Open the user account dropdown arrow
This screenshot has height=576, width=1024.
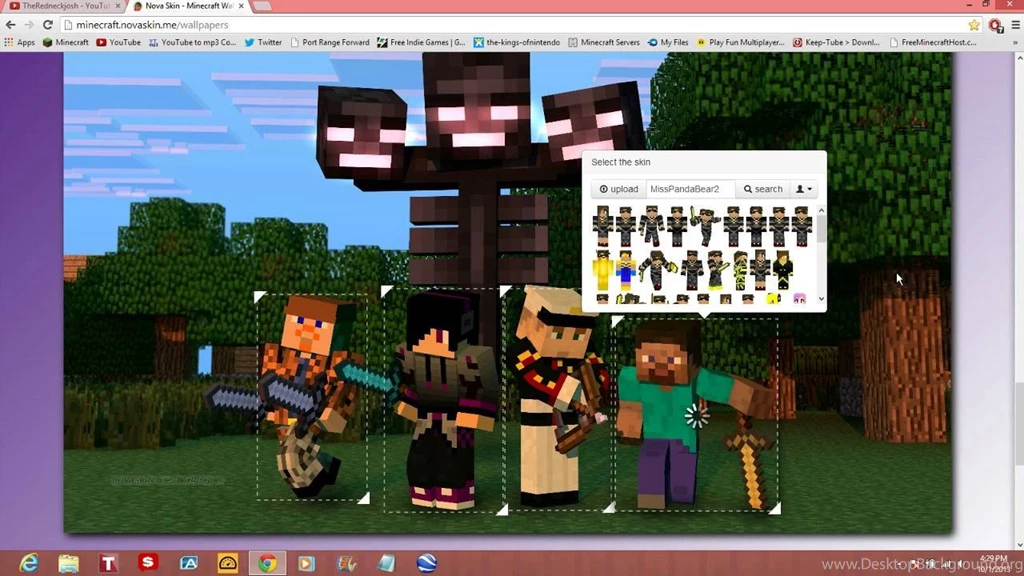[x=811, y=189]
